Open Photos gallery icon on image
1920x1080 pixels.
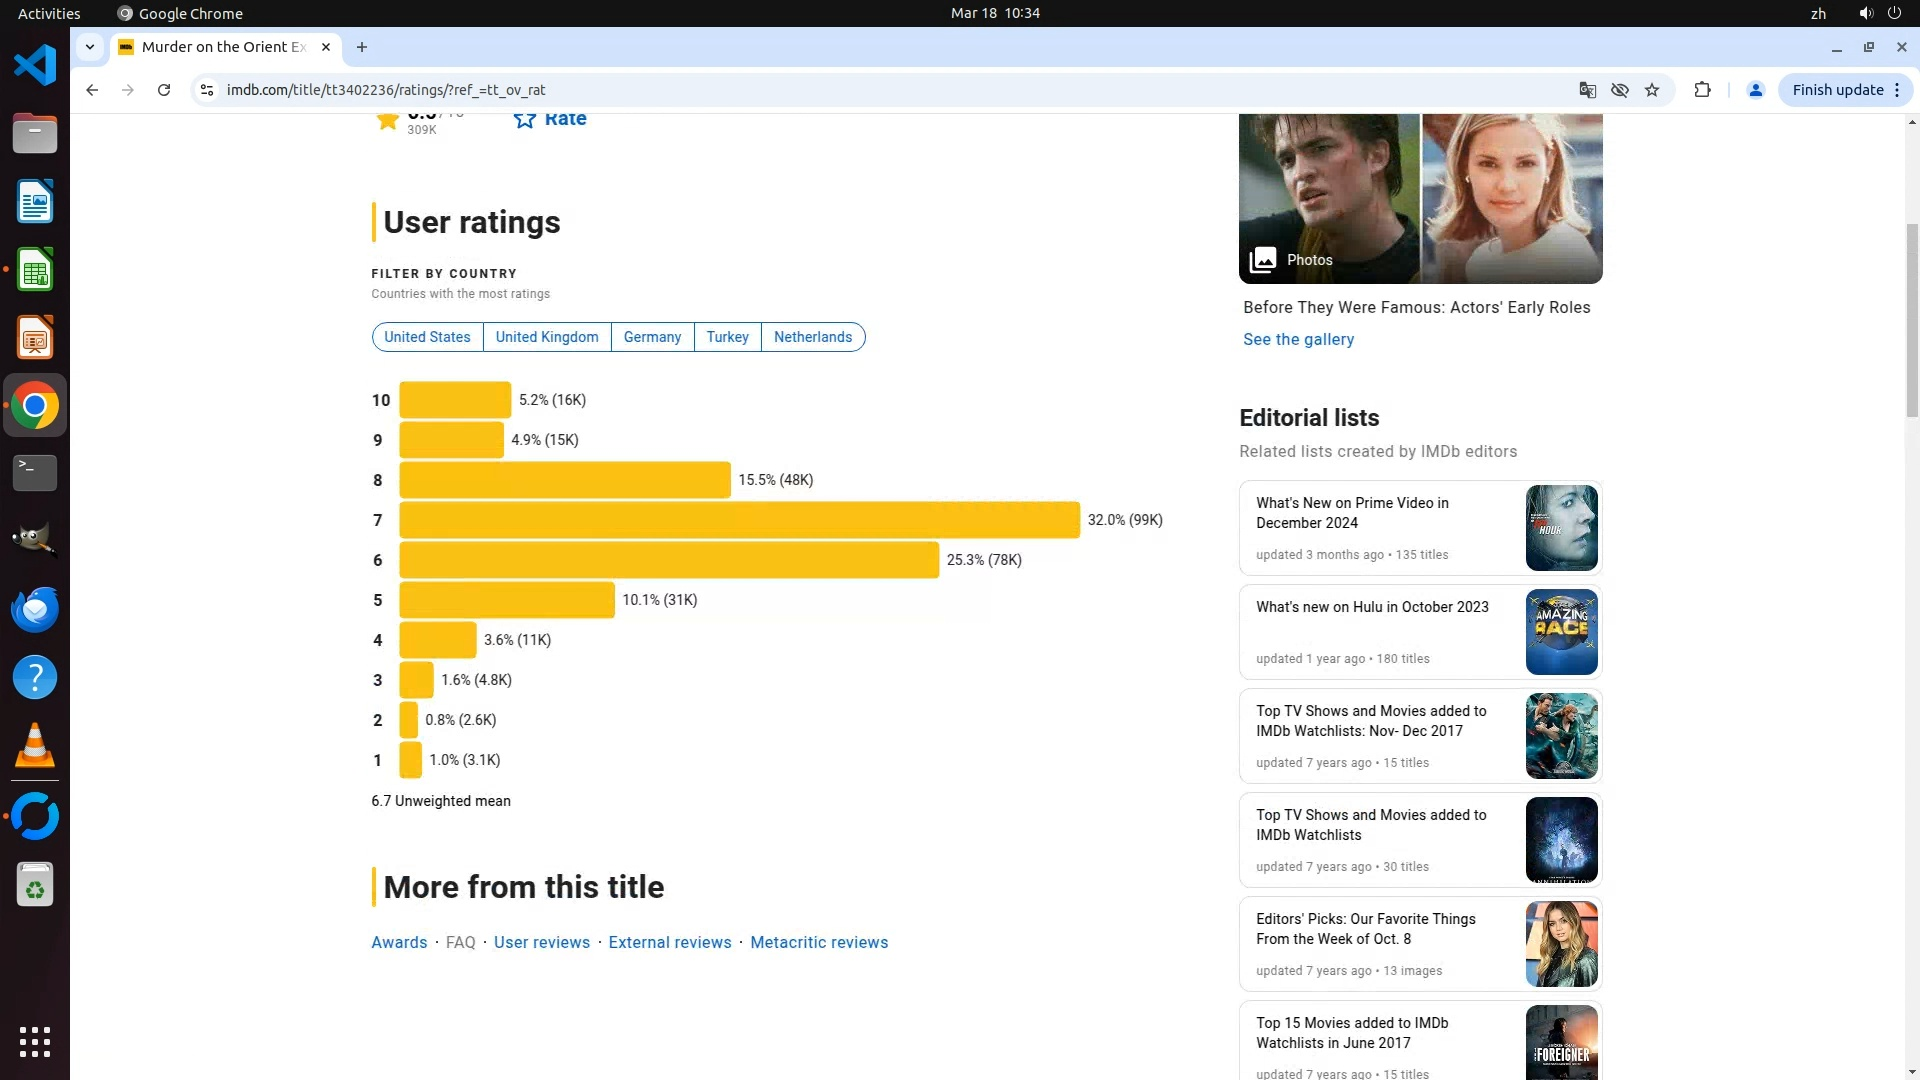tap(1263, 260)
